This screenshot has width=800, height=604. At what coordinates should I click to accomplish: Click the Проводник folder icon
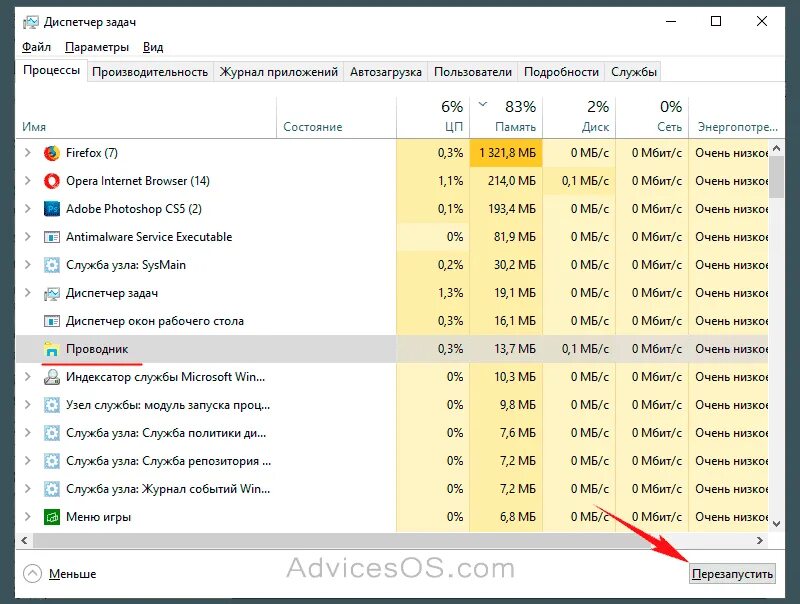52,349
